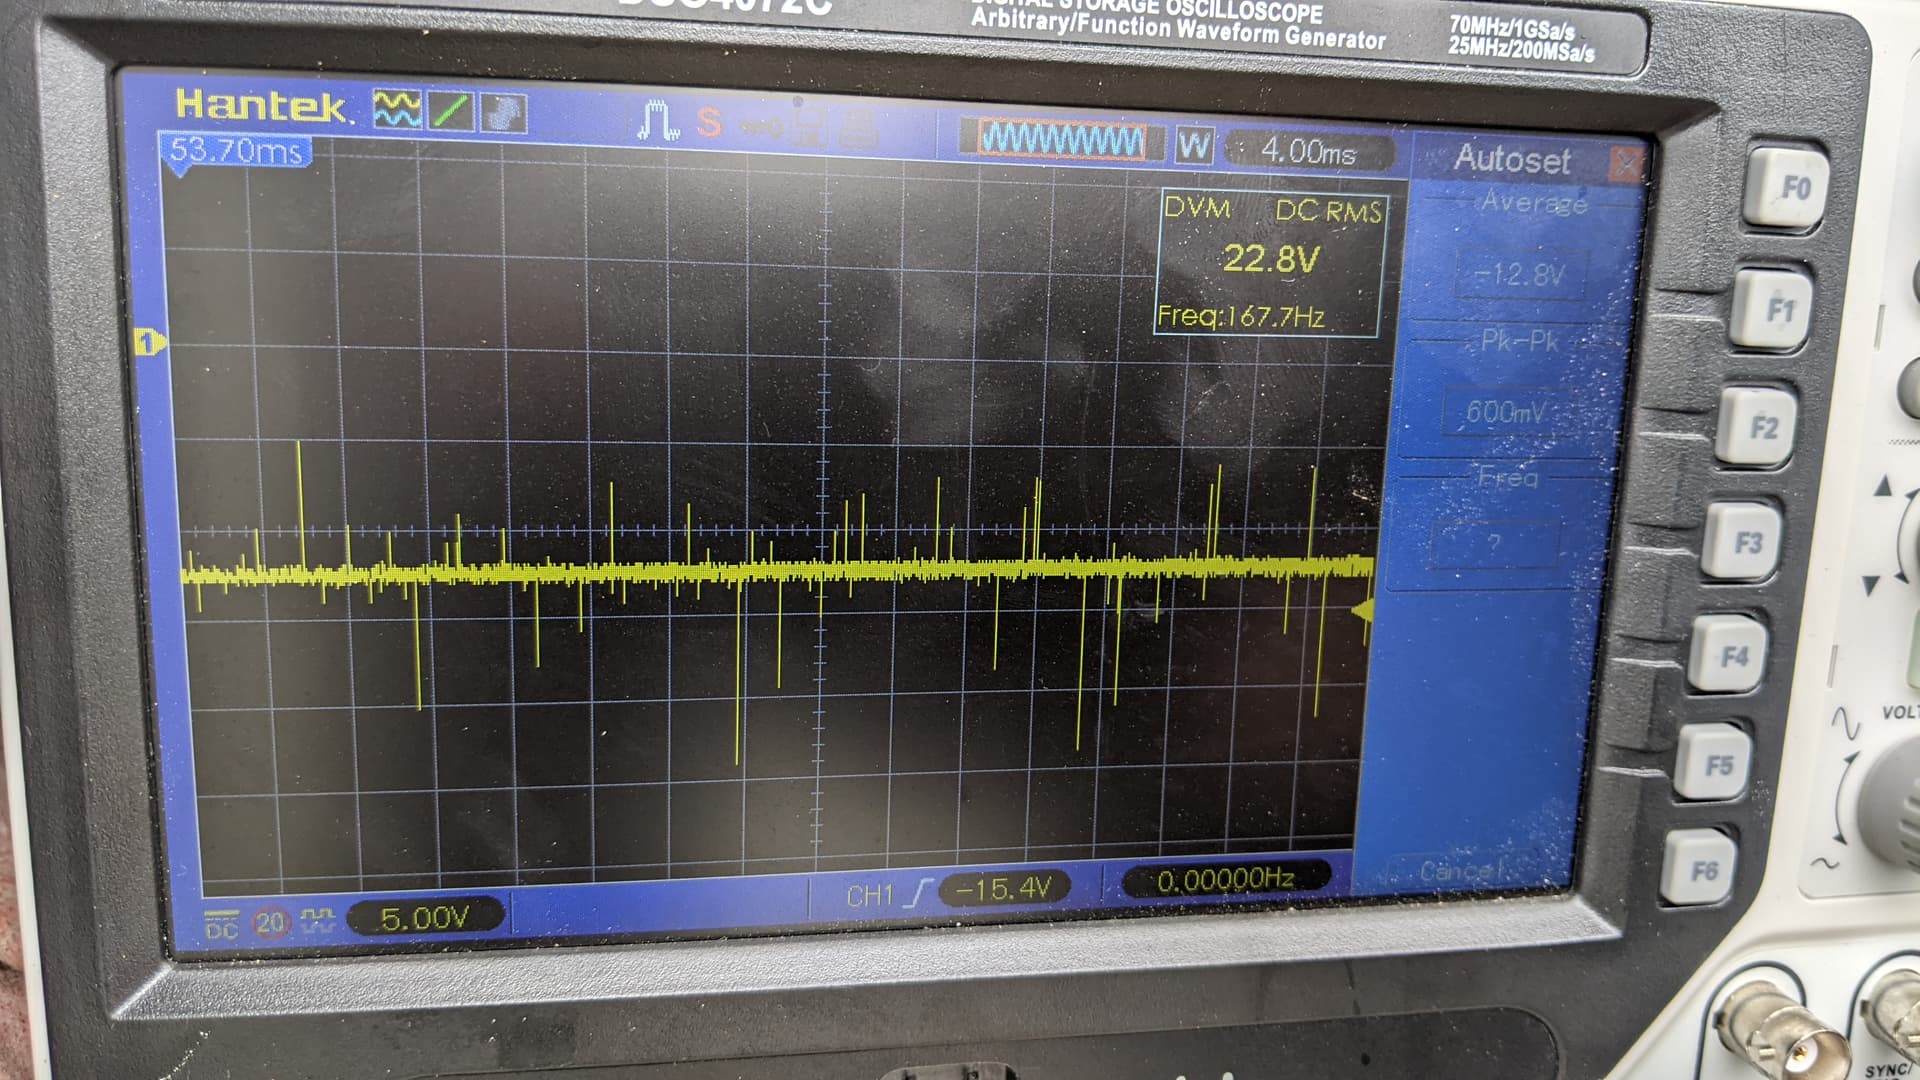Image resolution: width=1920 pixels, height=1080 pixels.
Task: Click the yellow channel 1 ground marker
Action: coord(149,343)
